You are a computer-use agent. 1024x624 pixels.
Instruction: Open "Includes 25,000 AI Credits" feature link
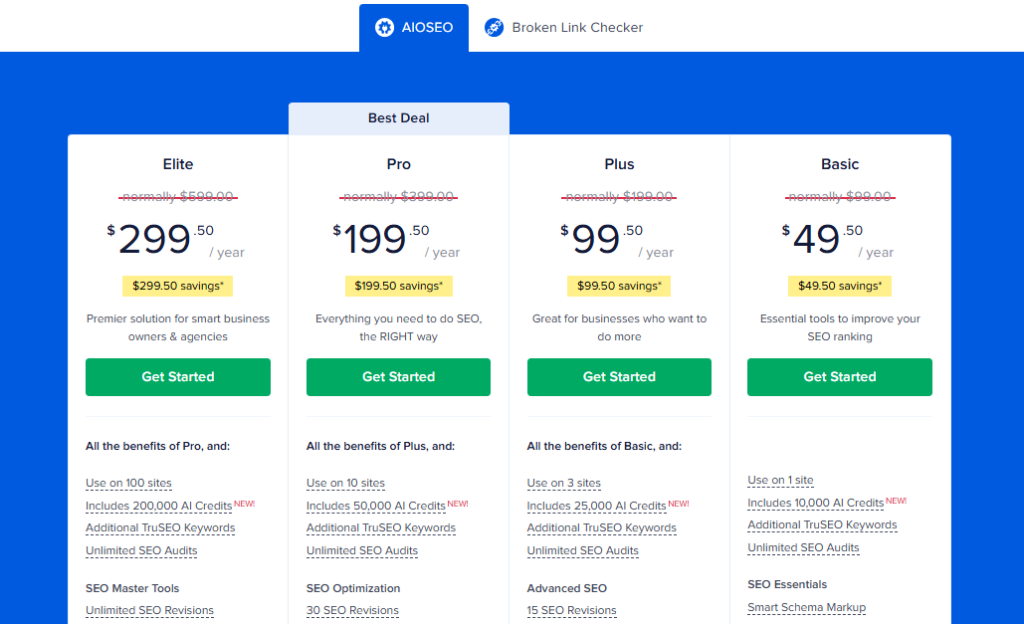[x=597, y=506]
